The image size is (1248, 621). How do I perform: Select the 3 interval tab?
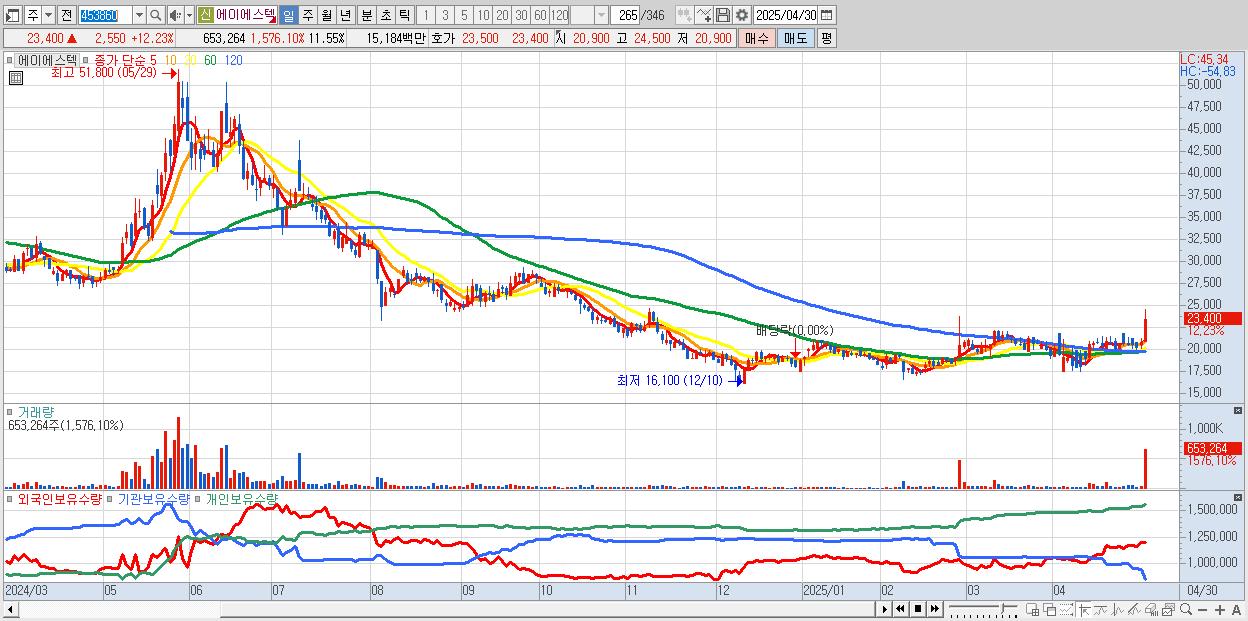(x=445, y=15)
